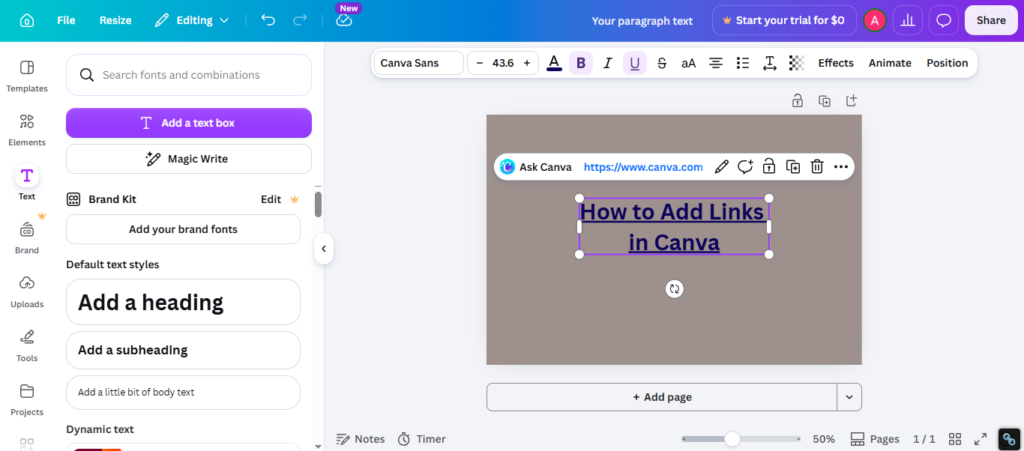The height and width of the screenshot is (451, 1024).
Task: Click Add your brand fonts
Action: coord(183,229)
